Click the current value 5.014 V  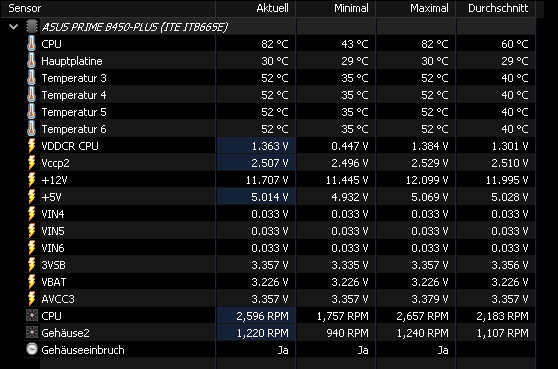(270, 197)
